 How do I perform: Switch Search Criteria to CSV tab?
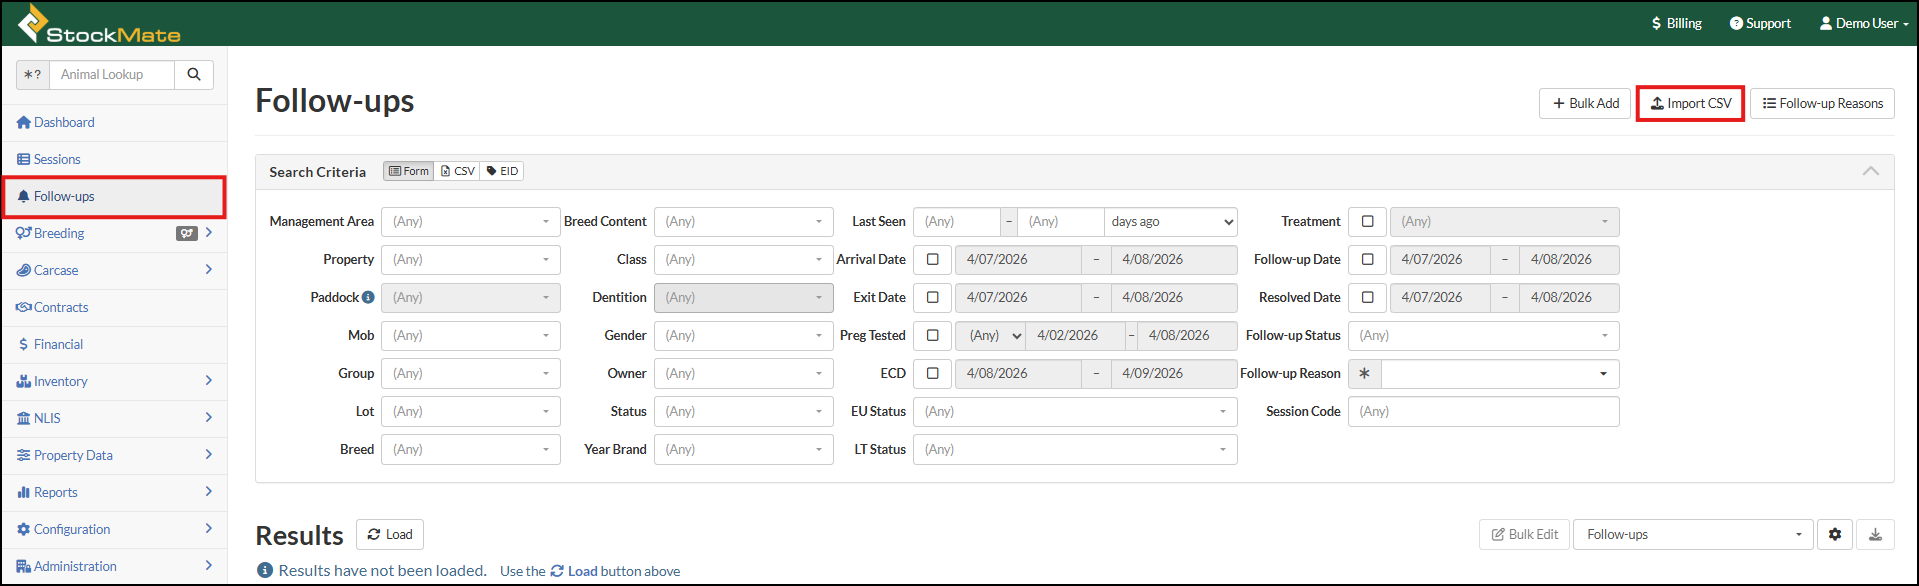pyautogui.click(x=458, y=171)
